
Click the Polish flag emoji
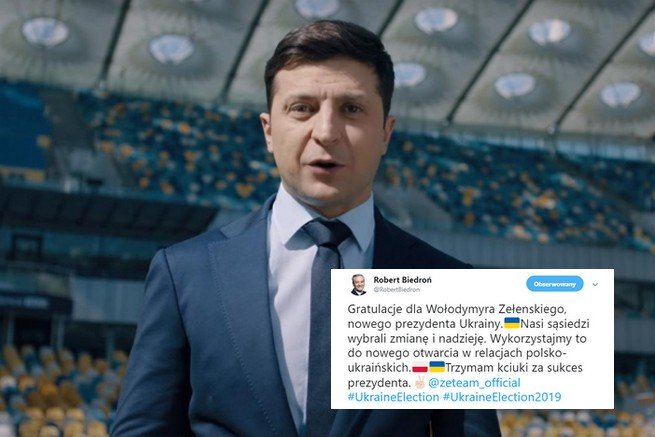coord(420,367)
